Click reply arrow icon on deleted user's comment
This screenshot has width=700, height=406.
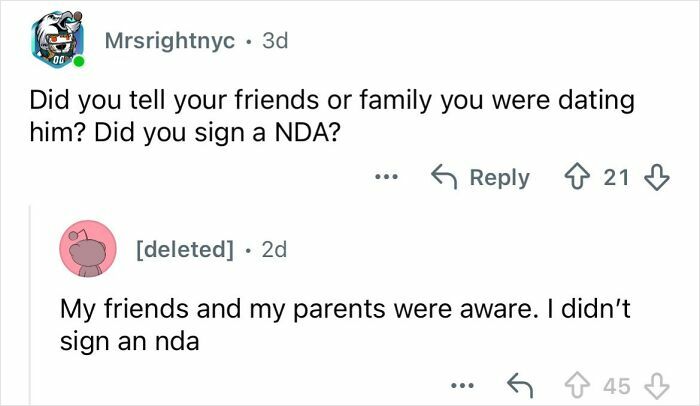click(519, 385)
